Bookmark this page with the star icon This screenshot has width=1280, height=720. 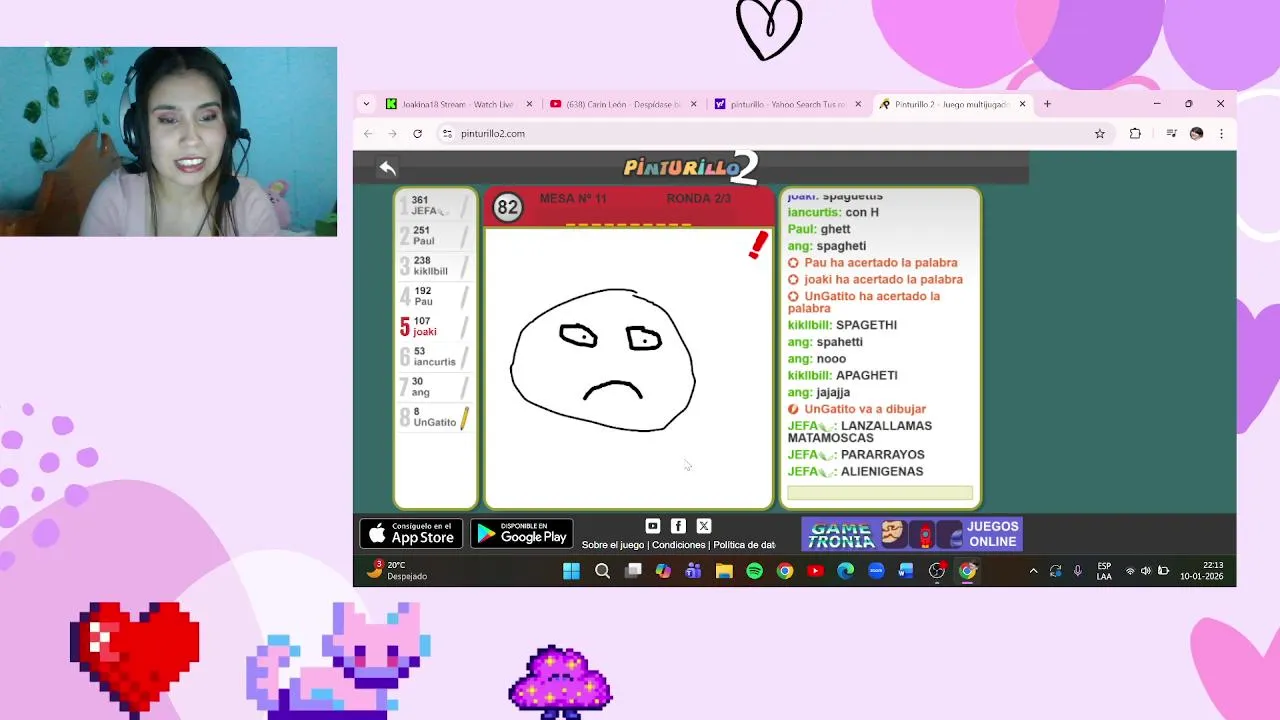pos(1099,134)
